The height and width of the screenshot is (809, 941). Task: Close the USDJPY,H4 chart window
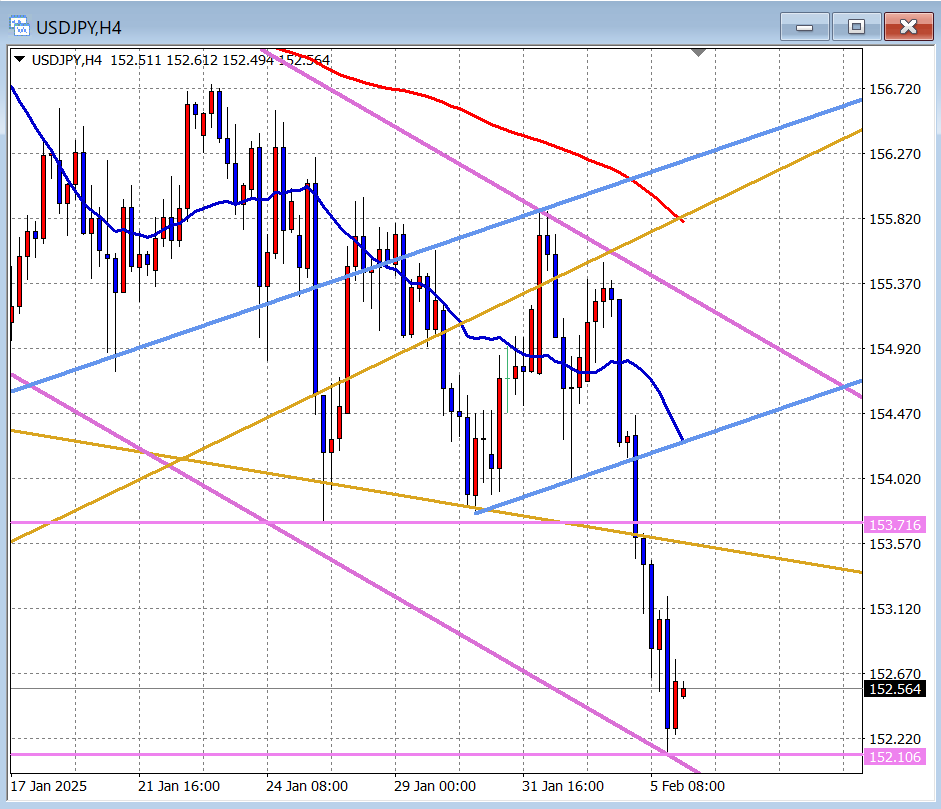908,27
